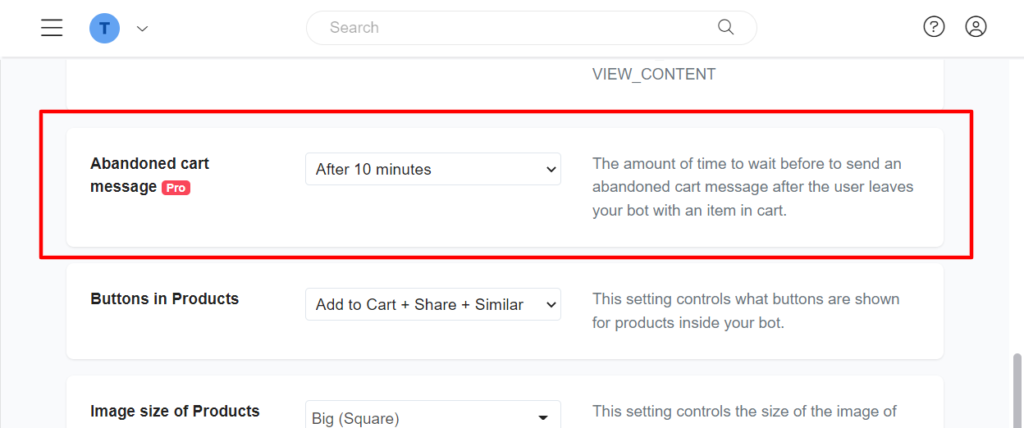Click the abandoned cart wait-time description text

[752, 187]
